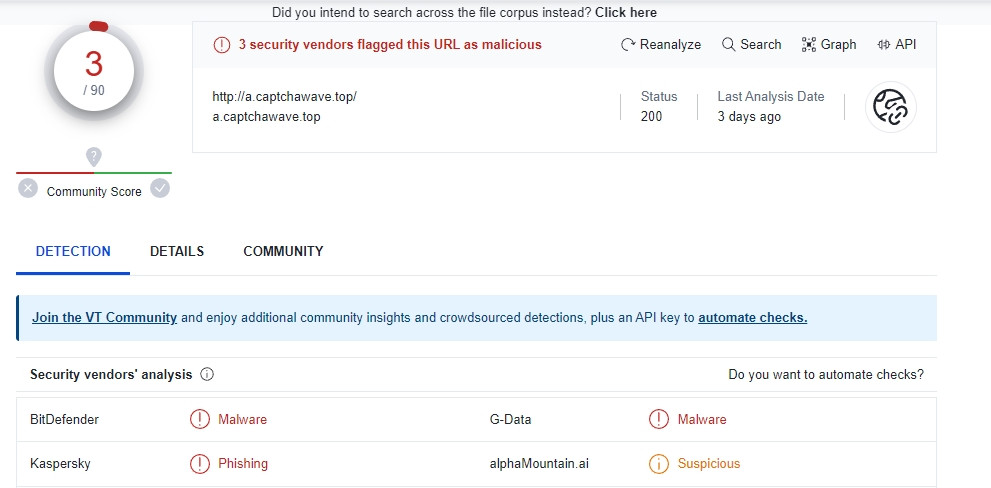Image resolution: width=991 pixels, height=488 pixels.
Task: Click the 3/90 detection score gauge
Action: pyautogui.click(x=94, y=70)
